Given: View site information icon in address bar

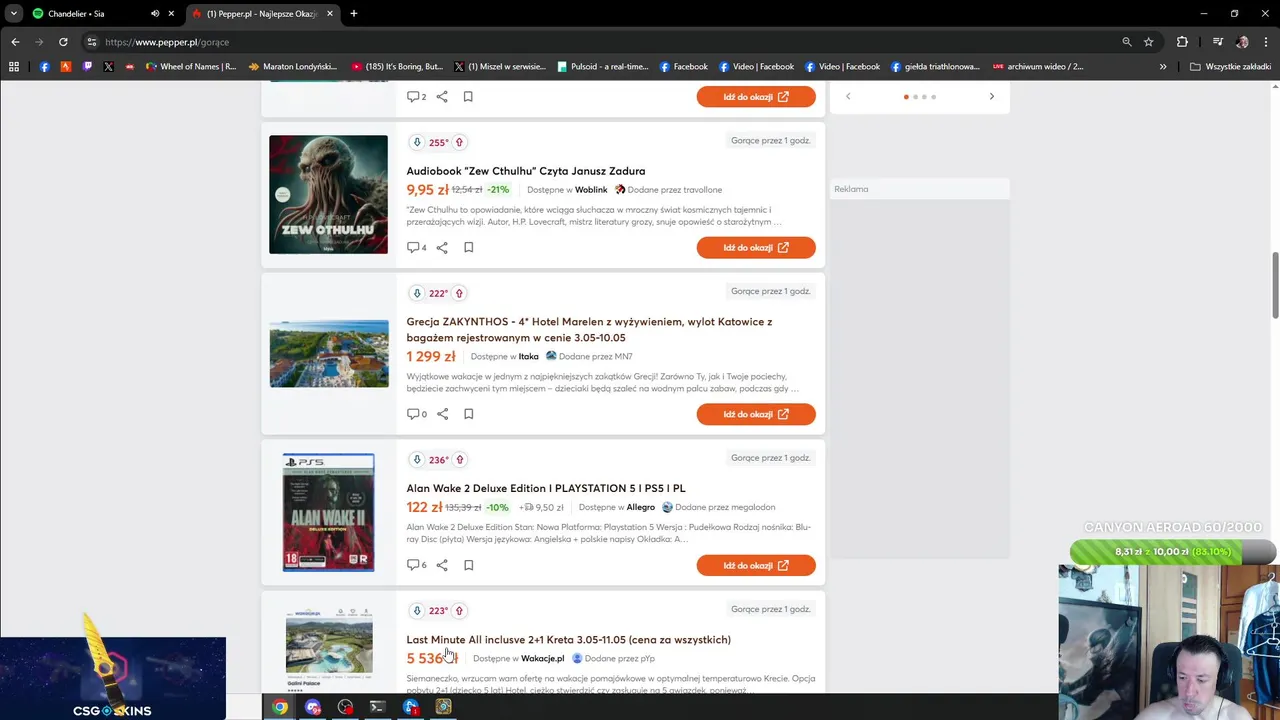Looking at the screenshot, I should tap(92, 42).
